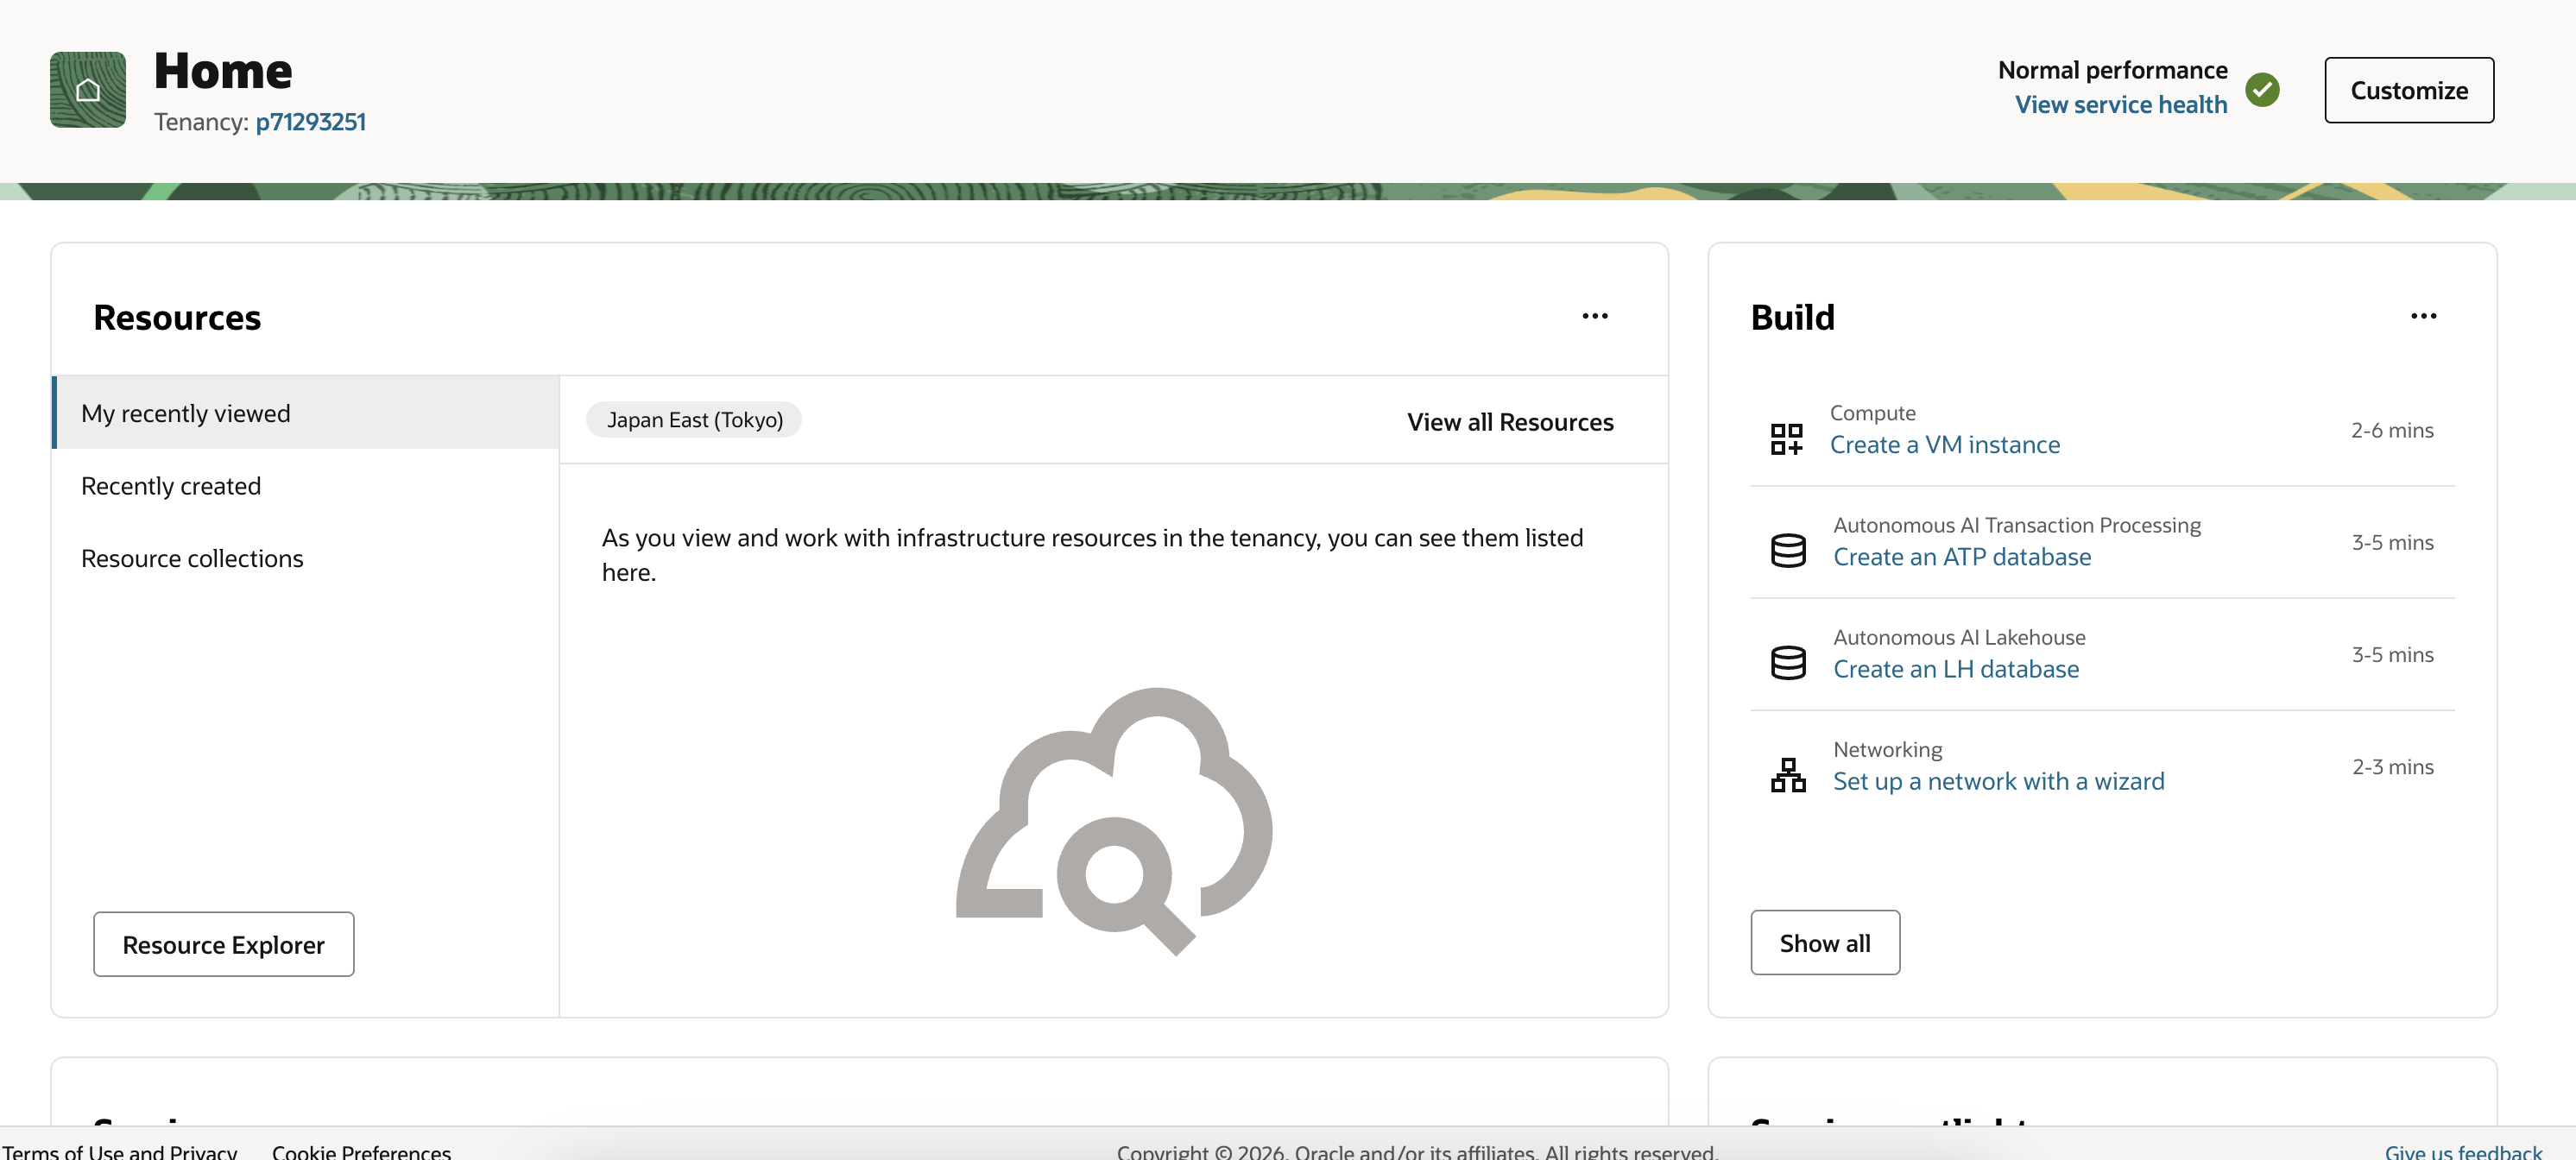Click the Customize button

coord(2408,90)
